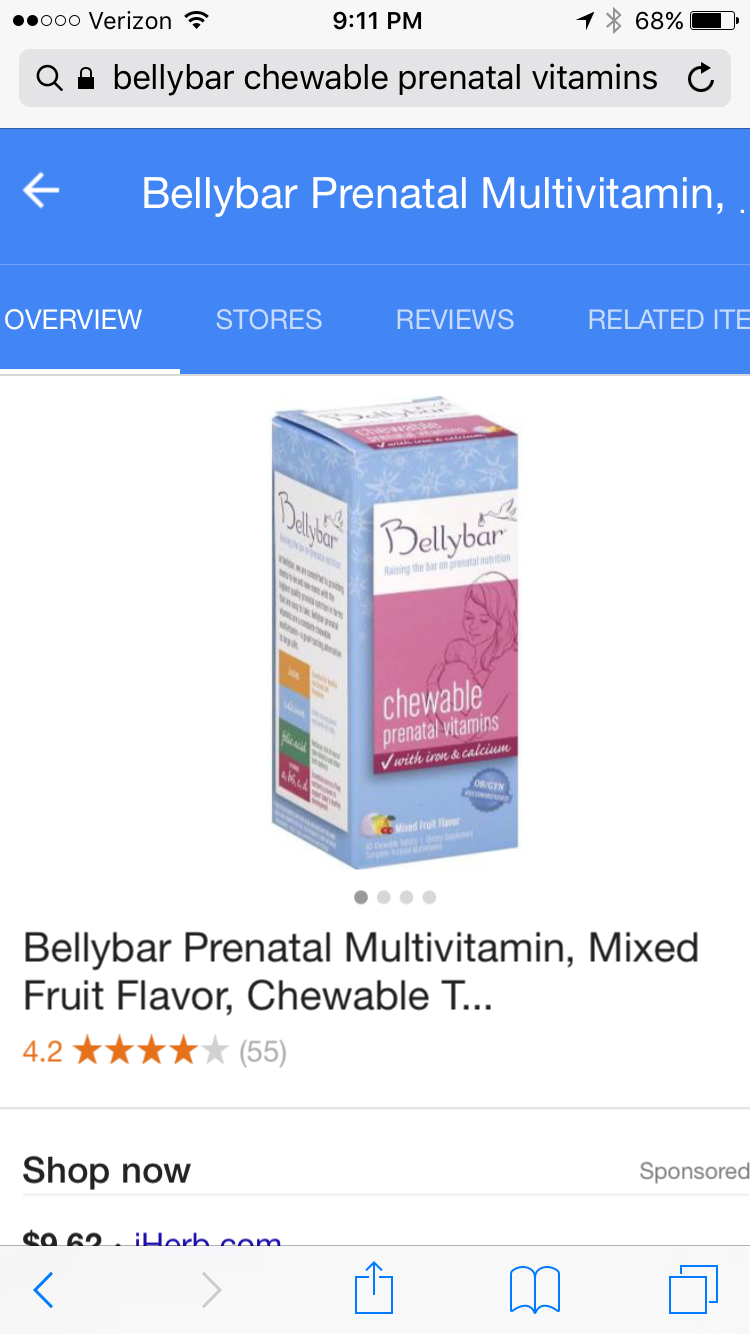Image resolution: width=750 pixels, height=1334 pixels.
Task: Tap the Bellybar Prenatal Multivitamin product title
Action: (x=360, y=971)
